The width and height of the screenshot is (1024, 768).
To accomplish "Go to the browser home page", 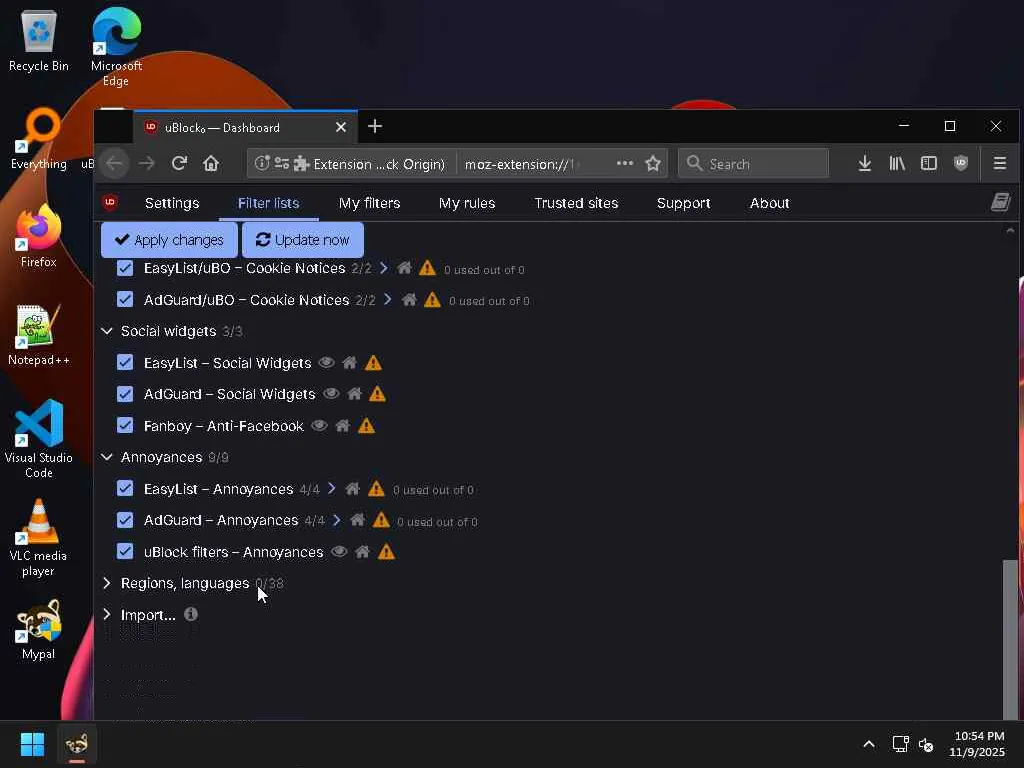I will coord(211,163).
